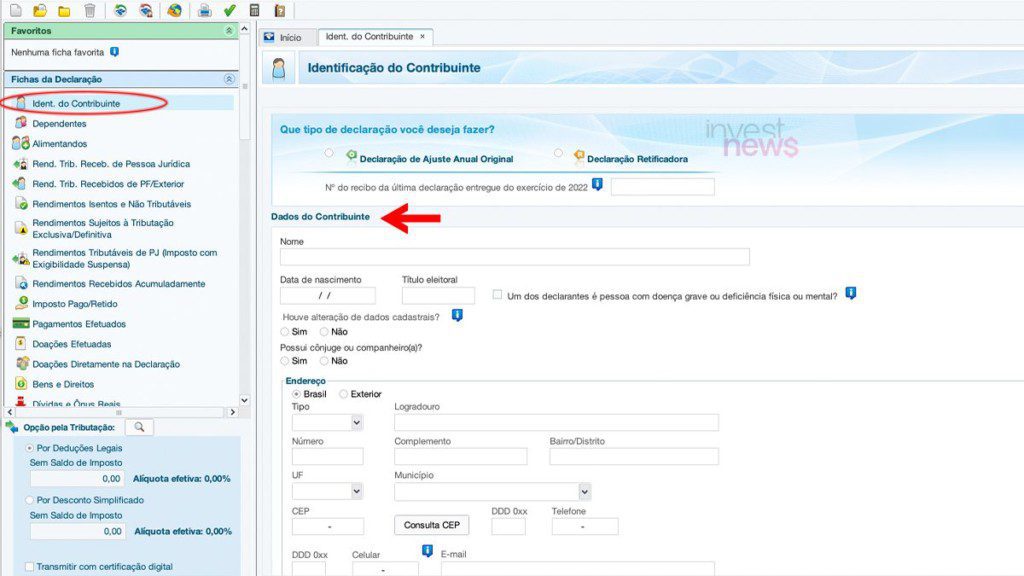Select Ident. do Contribuinte in sidebar
This screenshot has height=576, width=1024.
pyautogui.click(x=76, y=103)
